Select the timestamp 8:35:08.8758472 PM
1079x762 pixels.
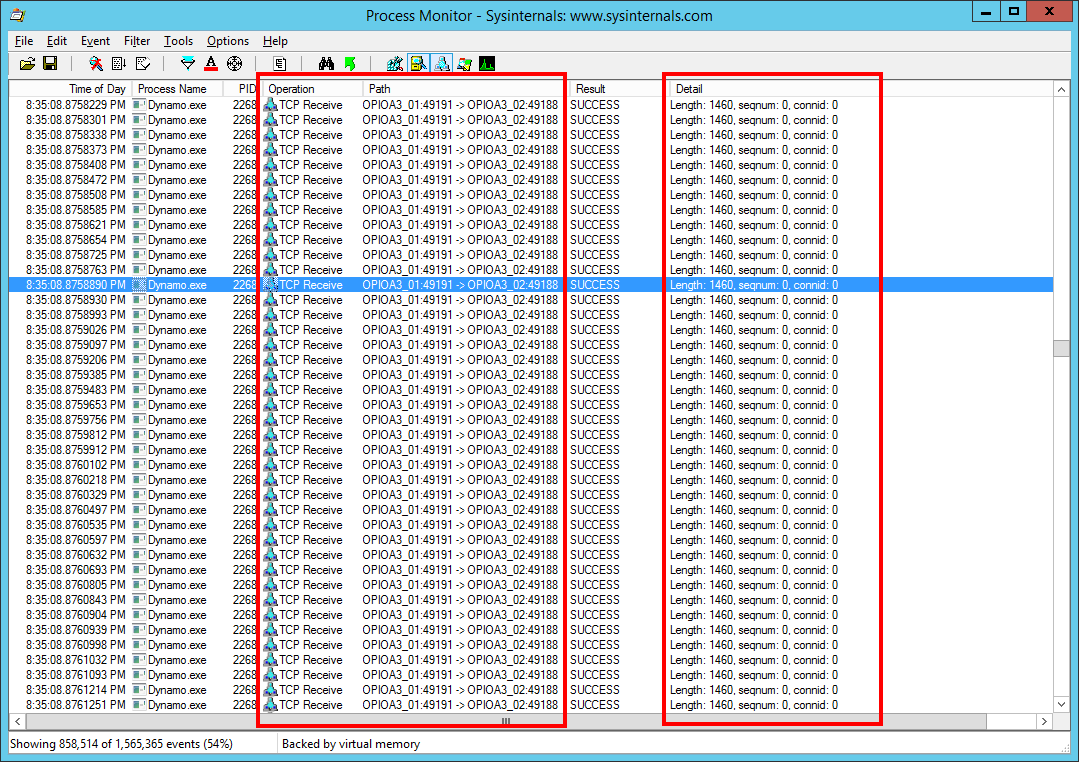[x=76, y=180]
